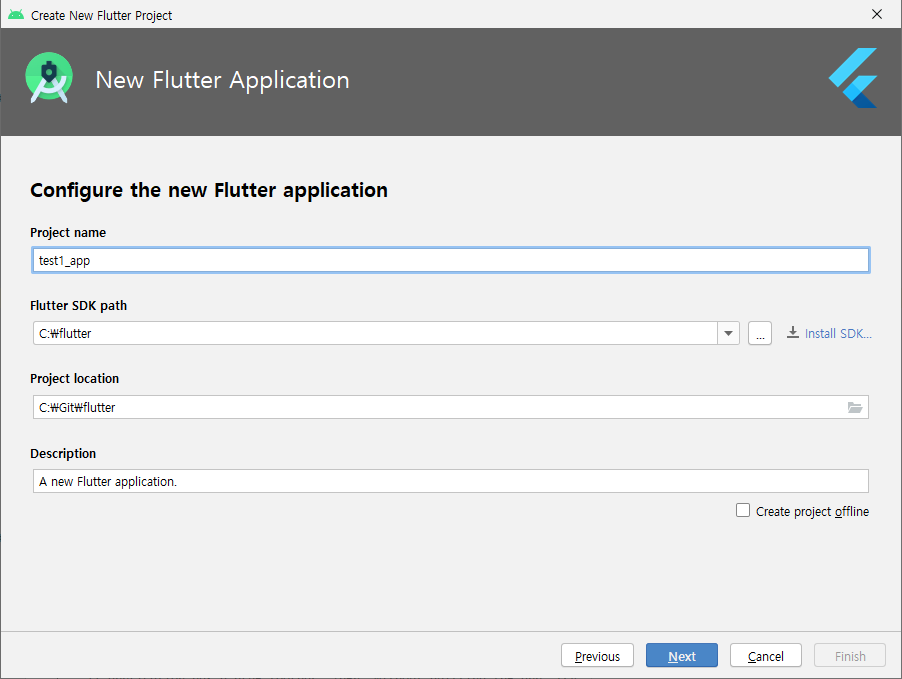The image size is (902, 679).
Task: Click the download icon beside Install SDK
Action: [x=793, y=333]
